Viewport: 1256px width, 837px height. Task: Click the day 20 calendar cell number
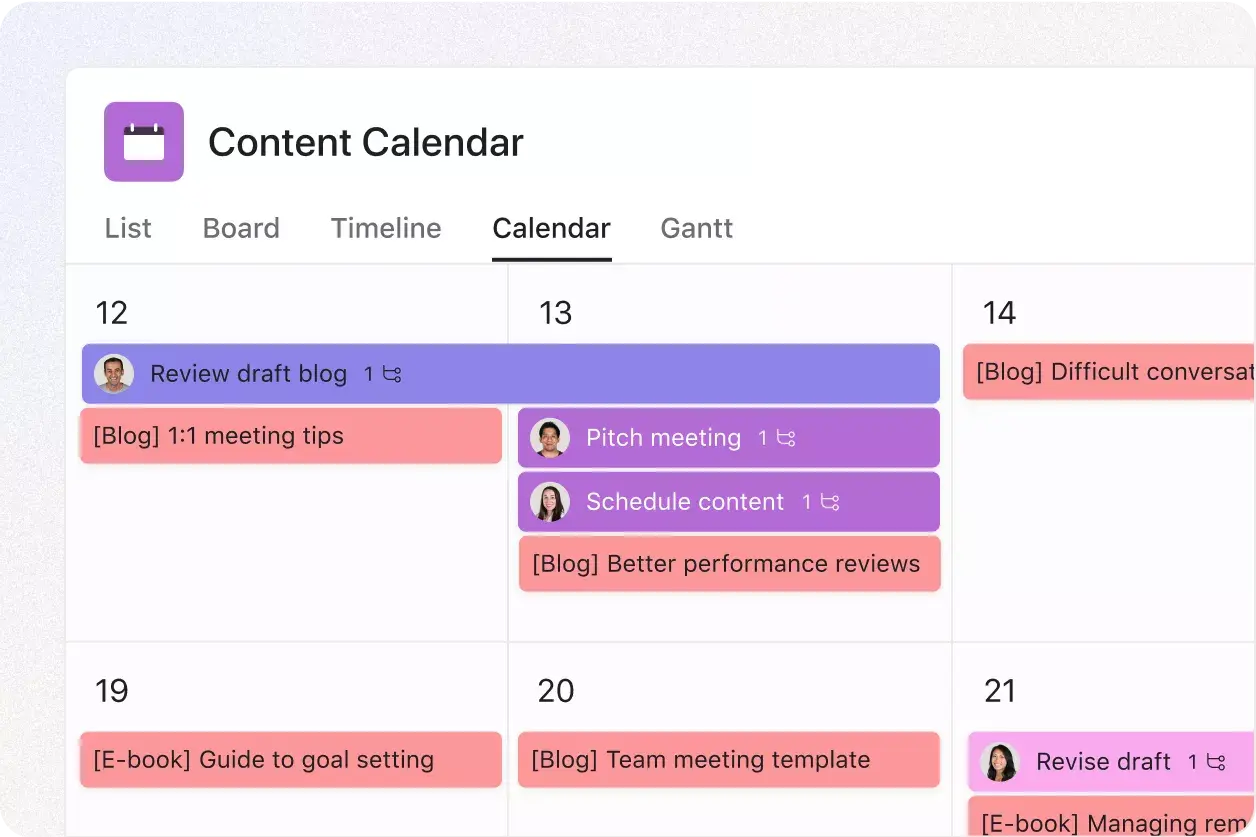(556, 691)
